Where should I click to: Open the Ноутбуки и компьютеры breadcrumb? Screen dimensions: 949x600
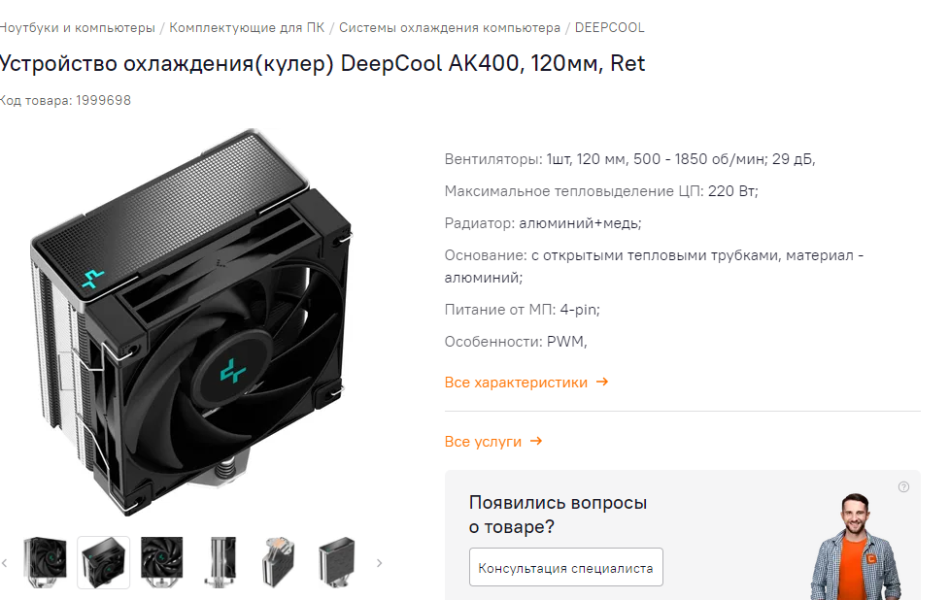pyautogui.click(x=77, y=28)
